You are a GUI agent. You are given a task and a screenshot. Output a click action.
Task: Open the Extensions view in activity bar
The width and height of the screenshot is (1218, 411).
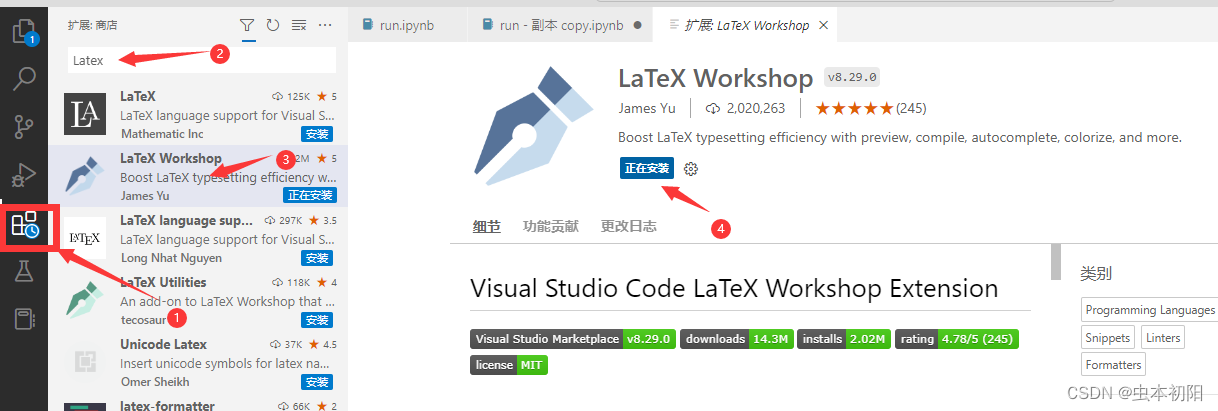coord(25,225)
